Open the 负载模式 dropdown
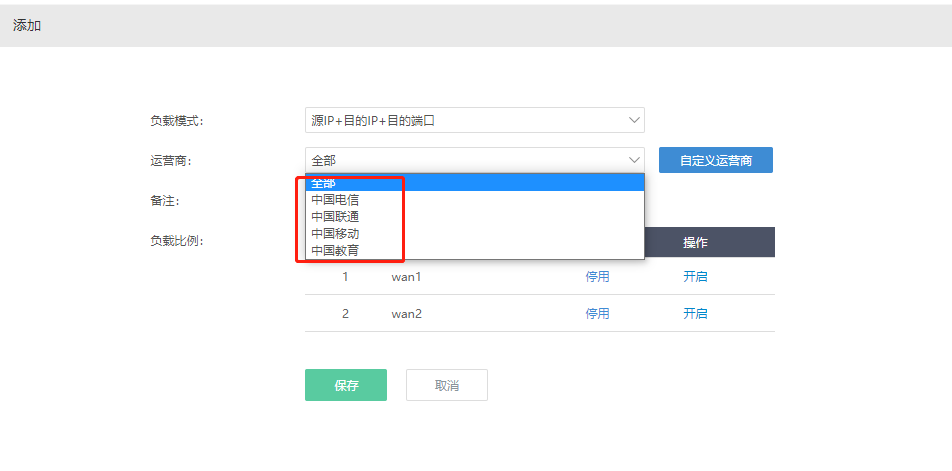The height and width of the screenshot is (471, 952). pos(474,120)
